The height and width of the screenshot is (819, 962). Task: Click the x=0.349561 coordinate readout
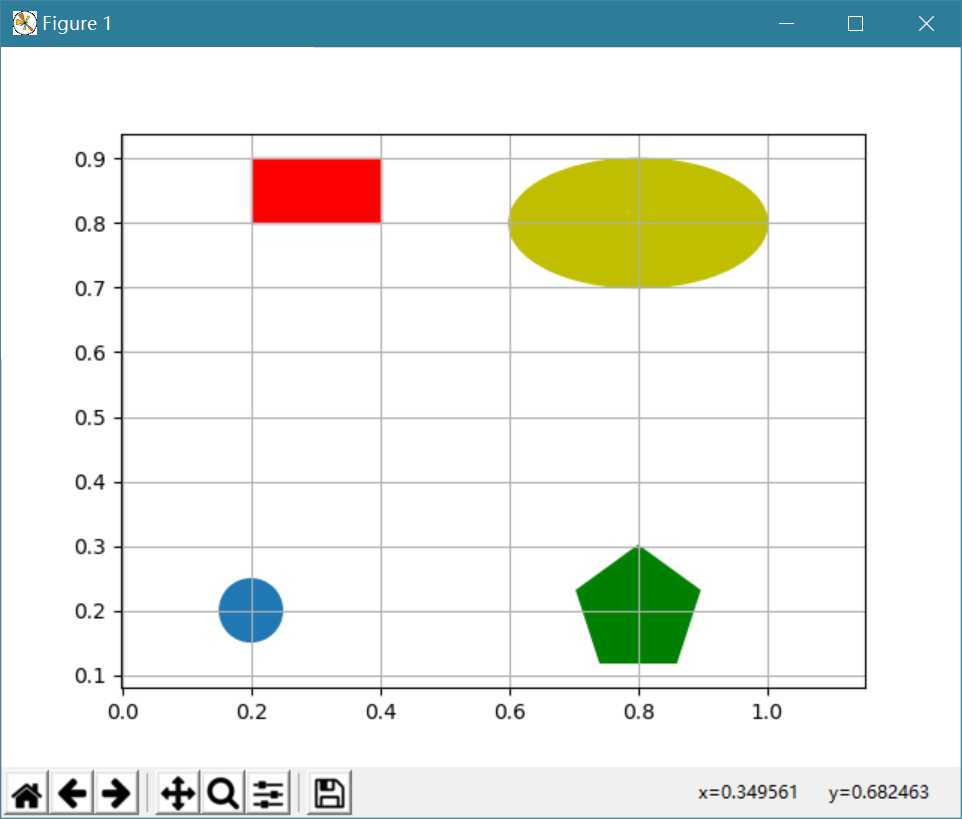pos(747,792)
